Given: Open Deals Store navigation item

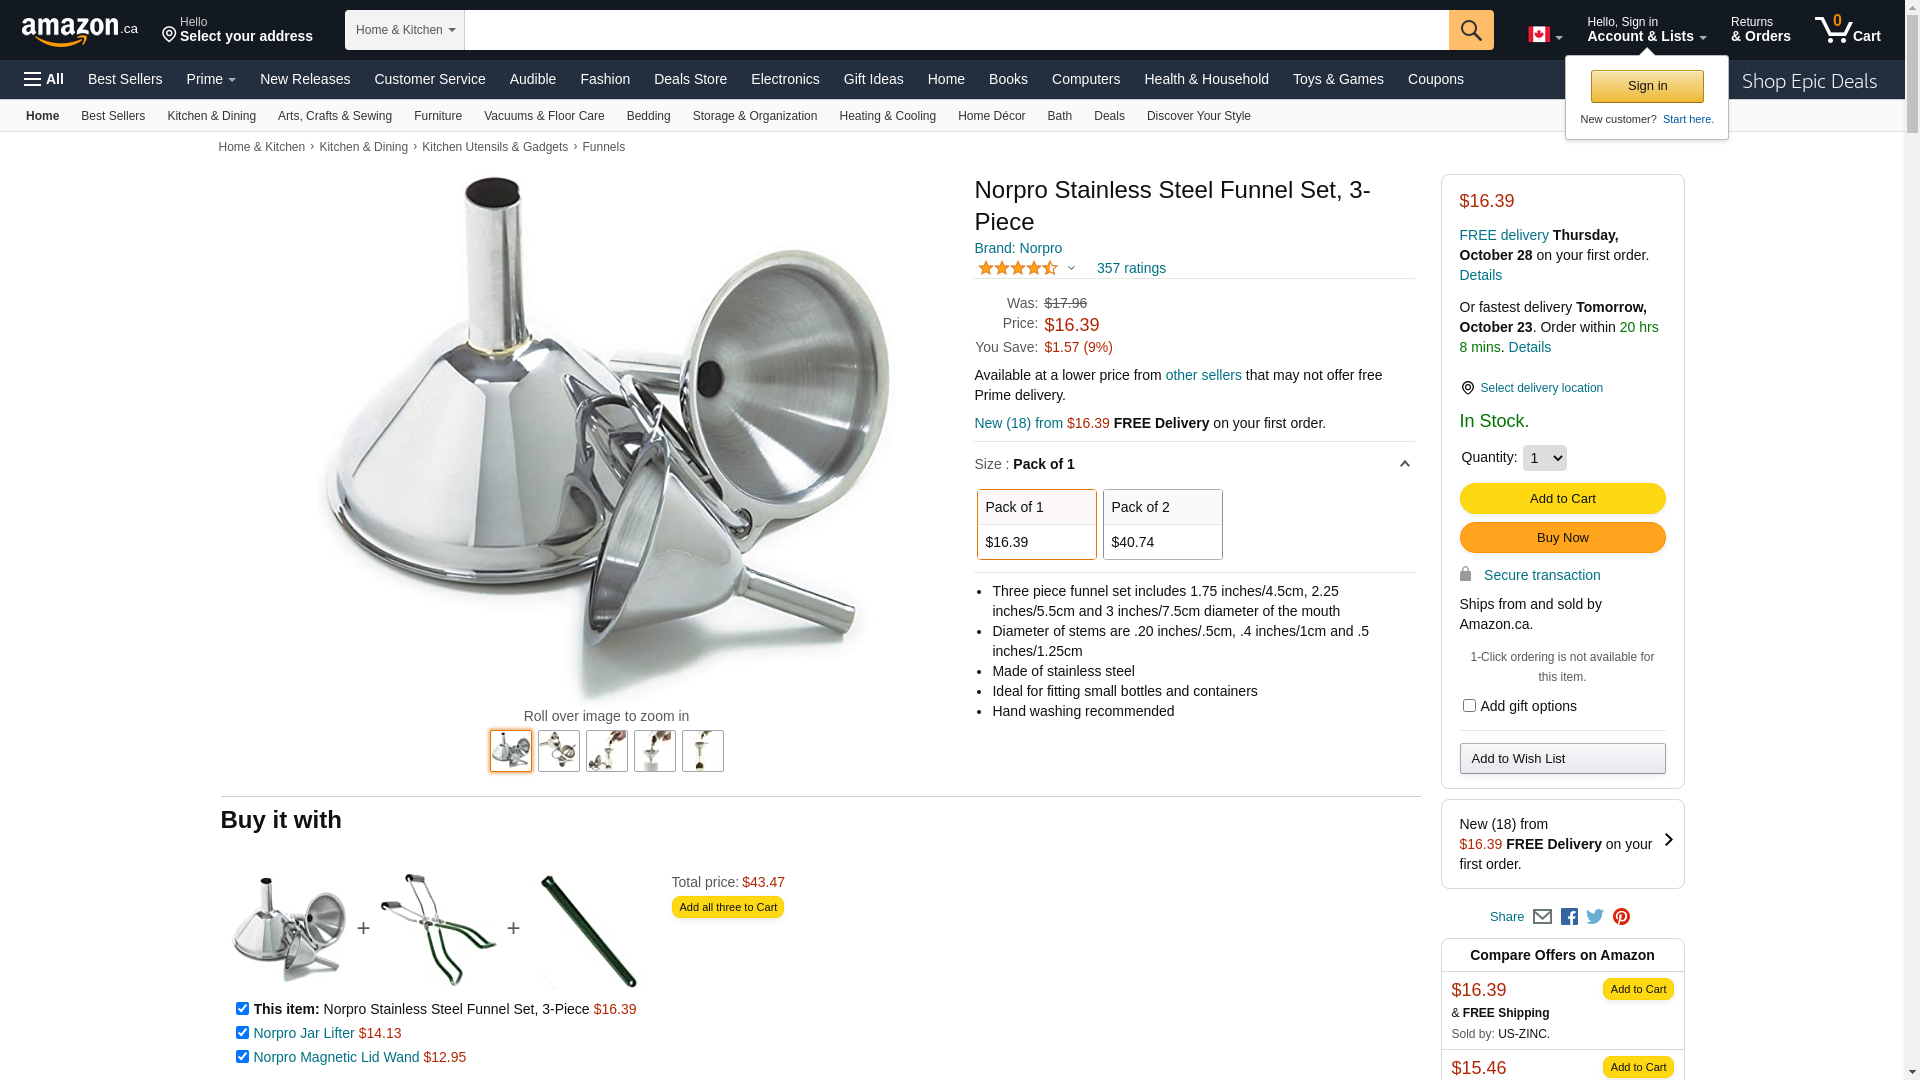Looking at the screenshot, I should [x=690, y=79].
